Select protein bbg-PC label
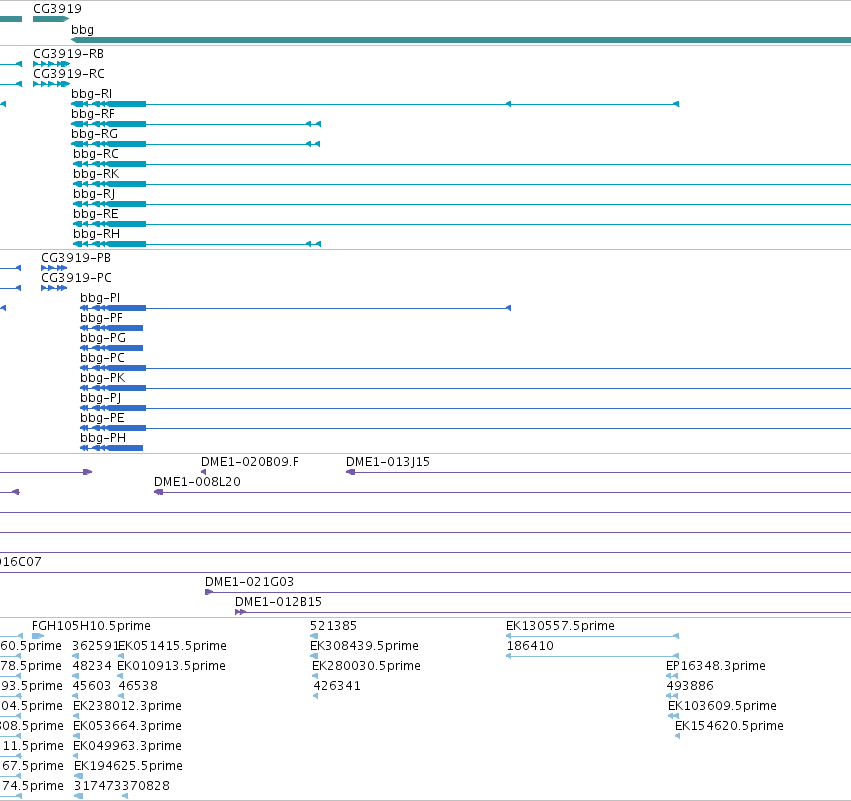The width and height of the screenshot is (851, 801). coord(103,358)
